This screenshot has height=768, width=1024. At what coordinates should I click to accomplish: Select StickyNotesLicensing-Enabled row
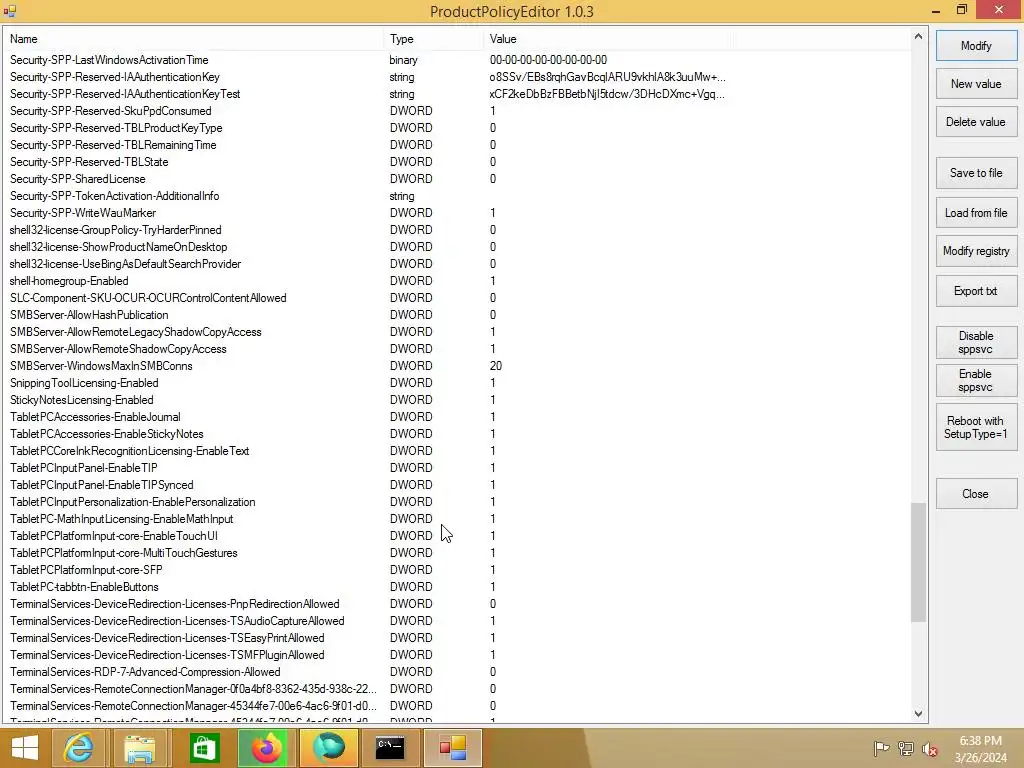pyautogui.click(x=457, y=400)
